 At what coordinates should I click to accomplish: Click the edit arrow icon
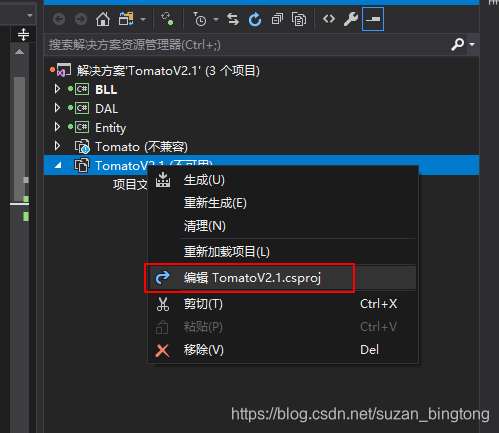coord(163,277)
